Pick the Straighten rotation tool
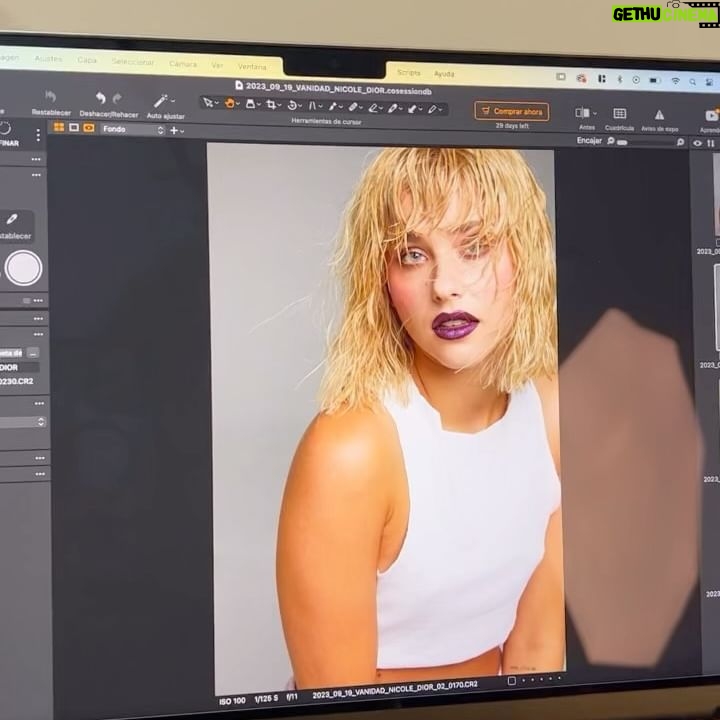 292,105
